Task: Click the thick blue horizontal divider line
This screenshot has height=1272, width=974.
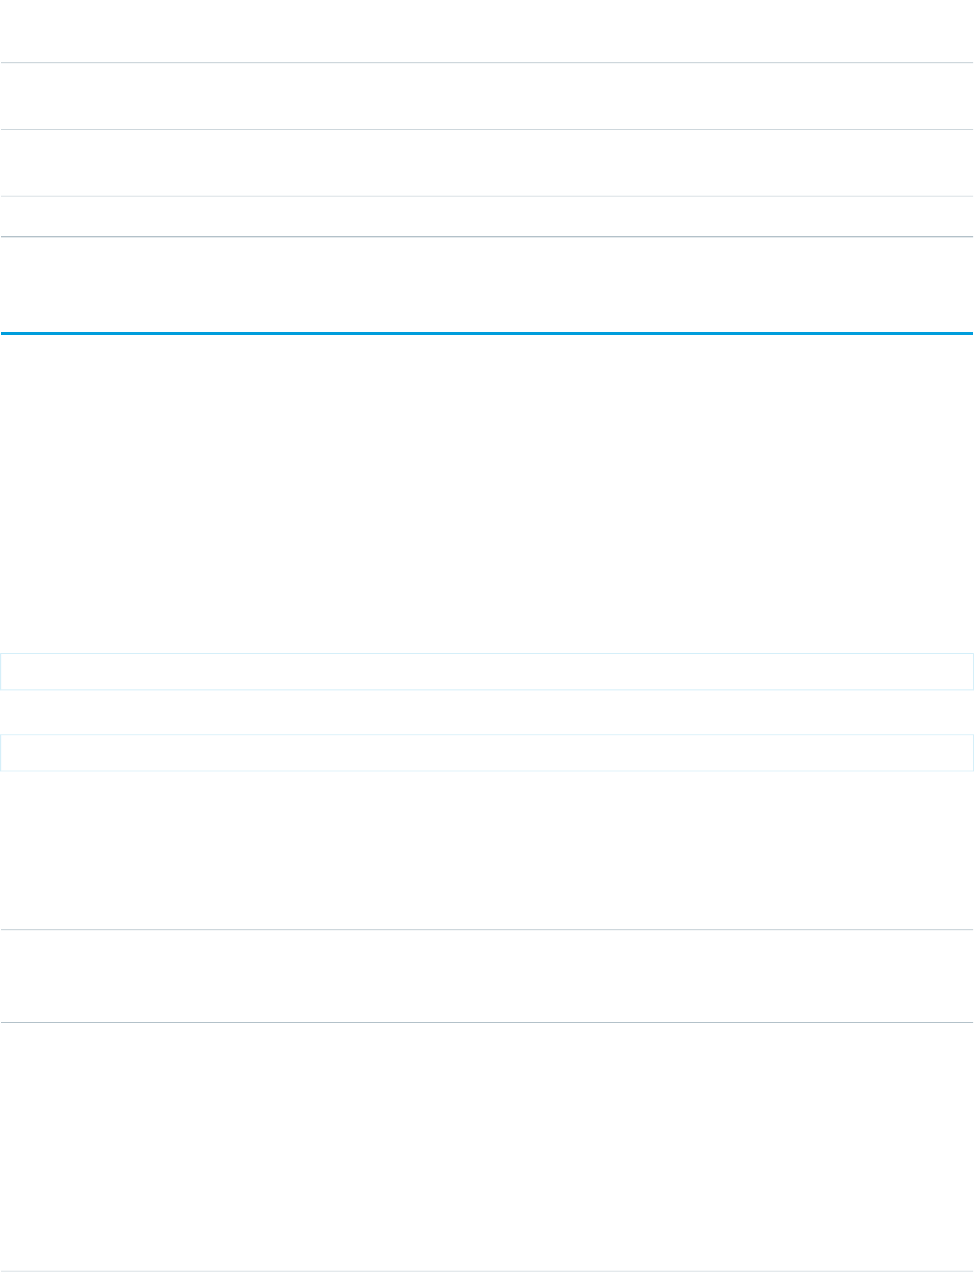Action: 487,333
